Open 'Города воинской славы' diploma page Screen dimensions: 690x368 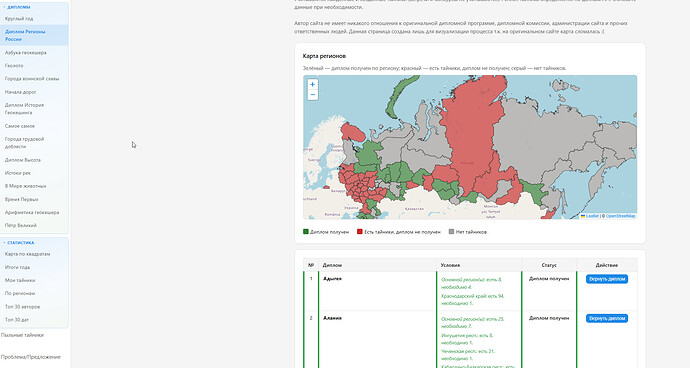(32, 79)
